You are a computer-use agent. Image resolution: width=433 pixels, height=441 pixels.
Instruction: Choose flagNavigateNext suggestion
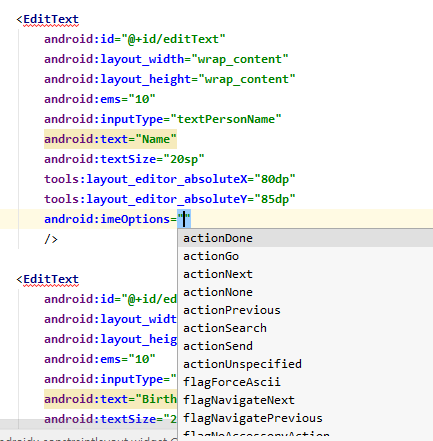305,400
